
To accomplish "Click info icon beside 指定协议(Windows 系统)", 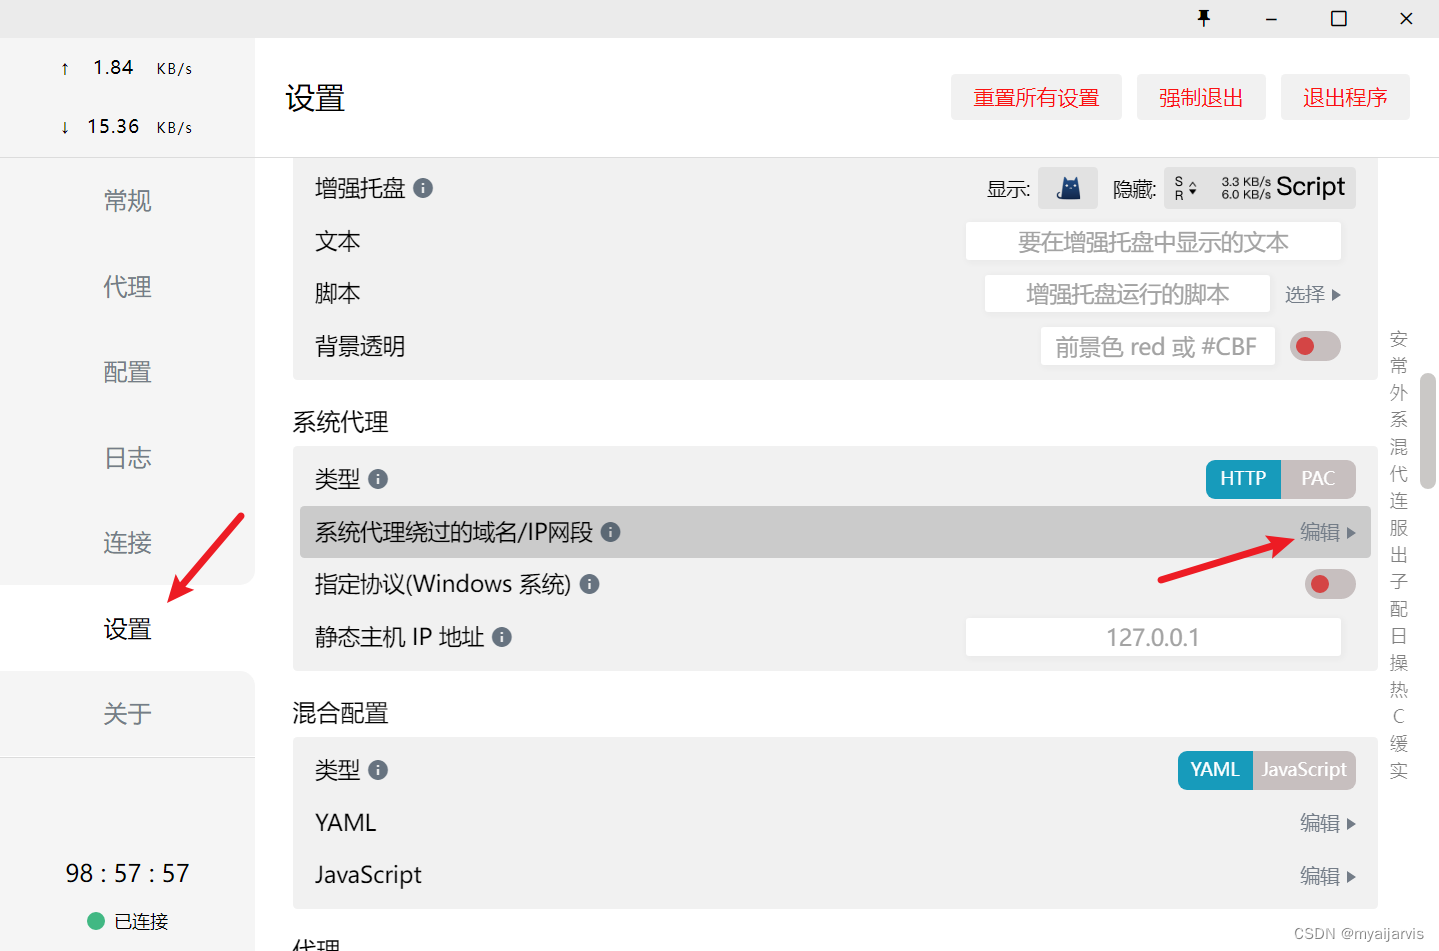I will coord(590,584).
